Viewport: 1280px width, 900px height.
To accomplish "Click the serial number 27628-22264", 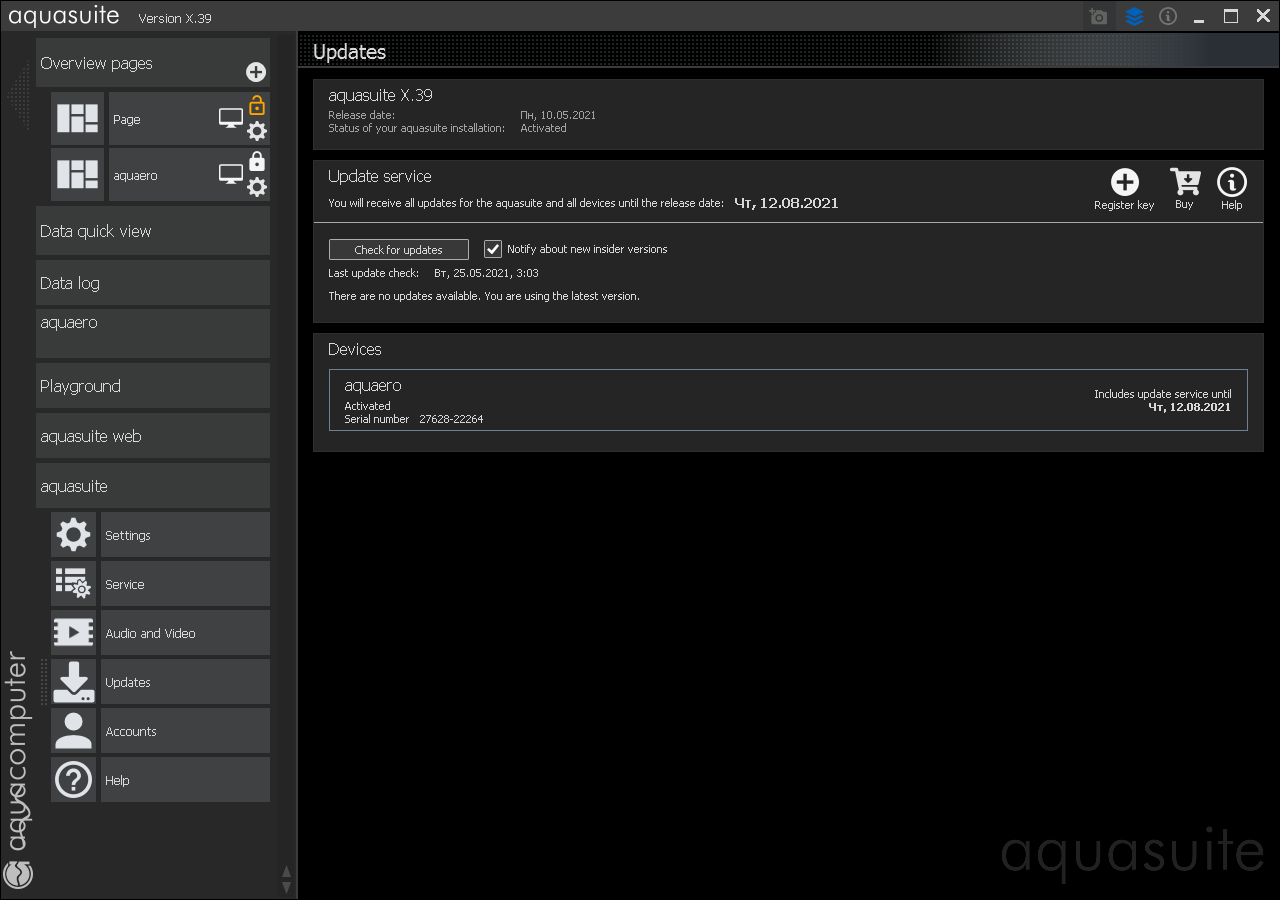I will (x=451, y=419).
